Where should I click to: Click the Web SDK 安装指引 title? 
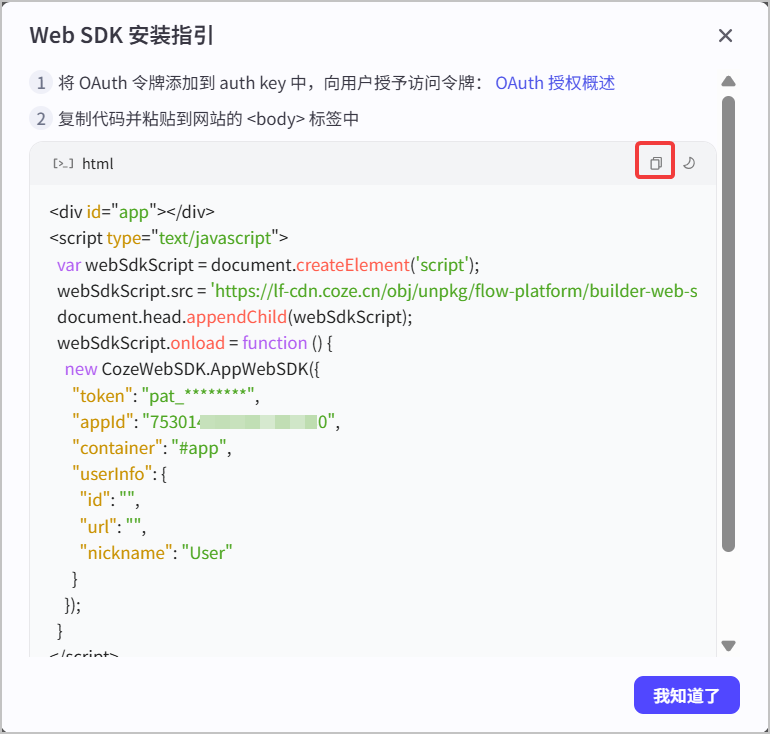coord(122,36)
